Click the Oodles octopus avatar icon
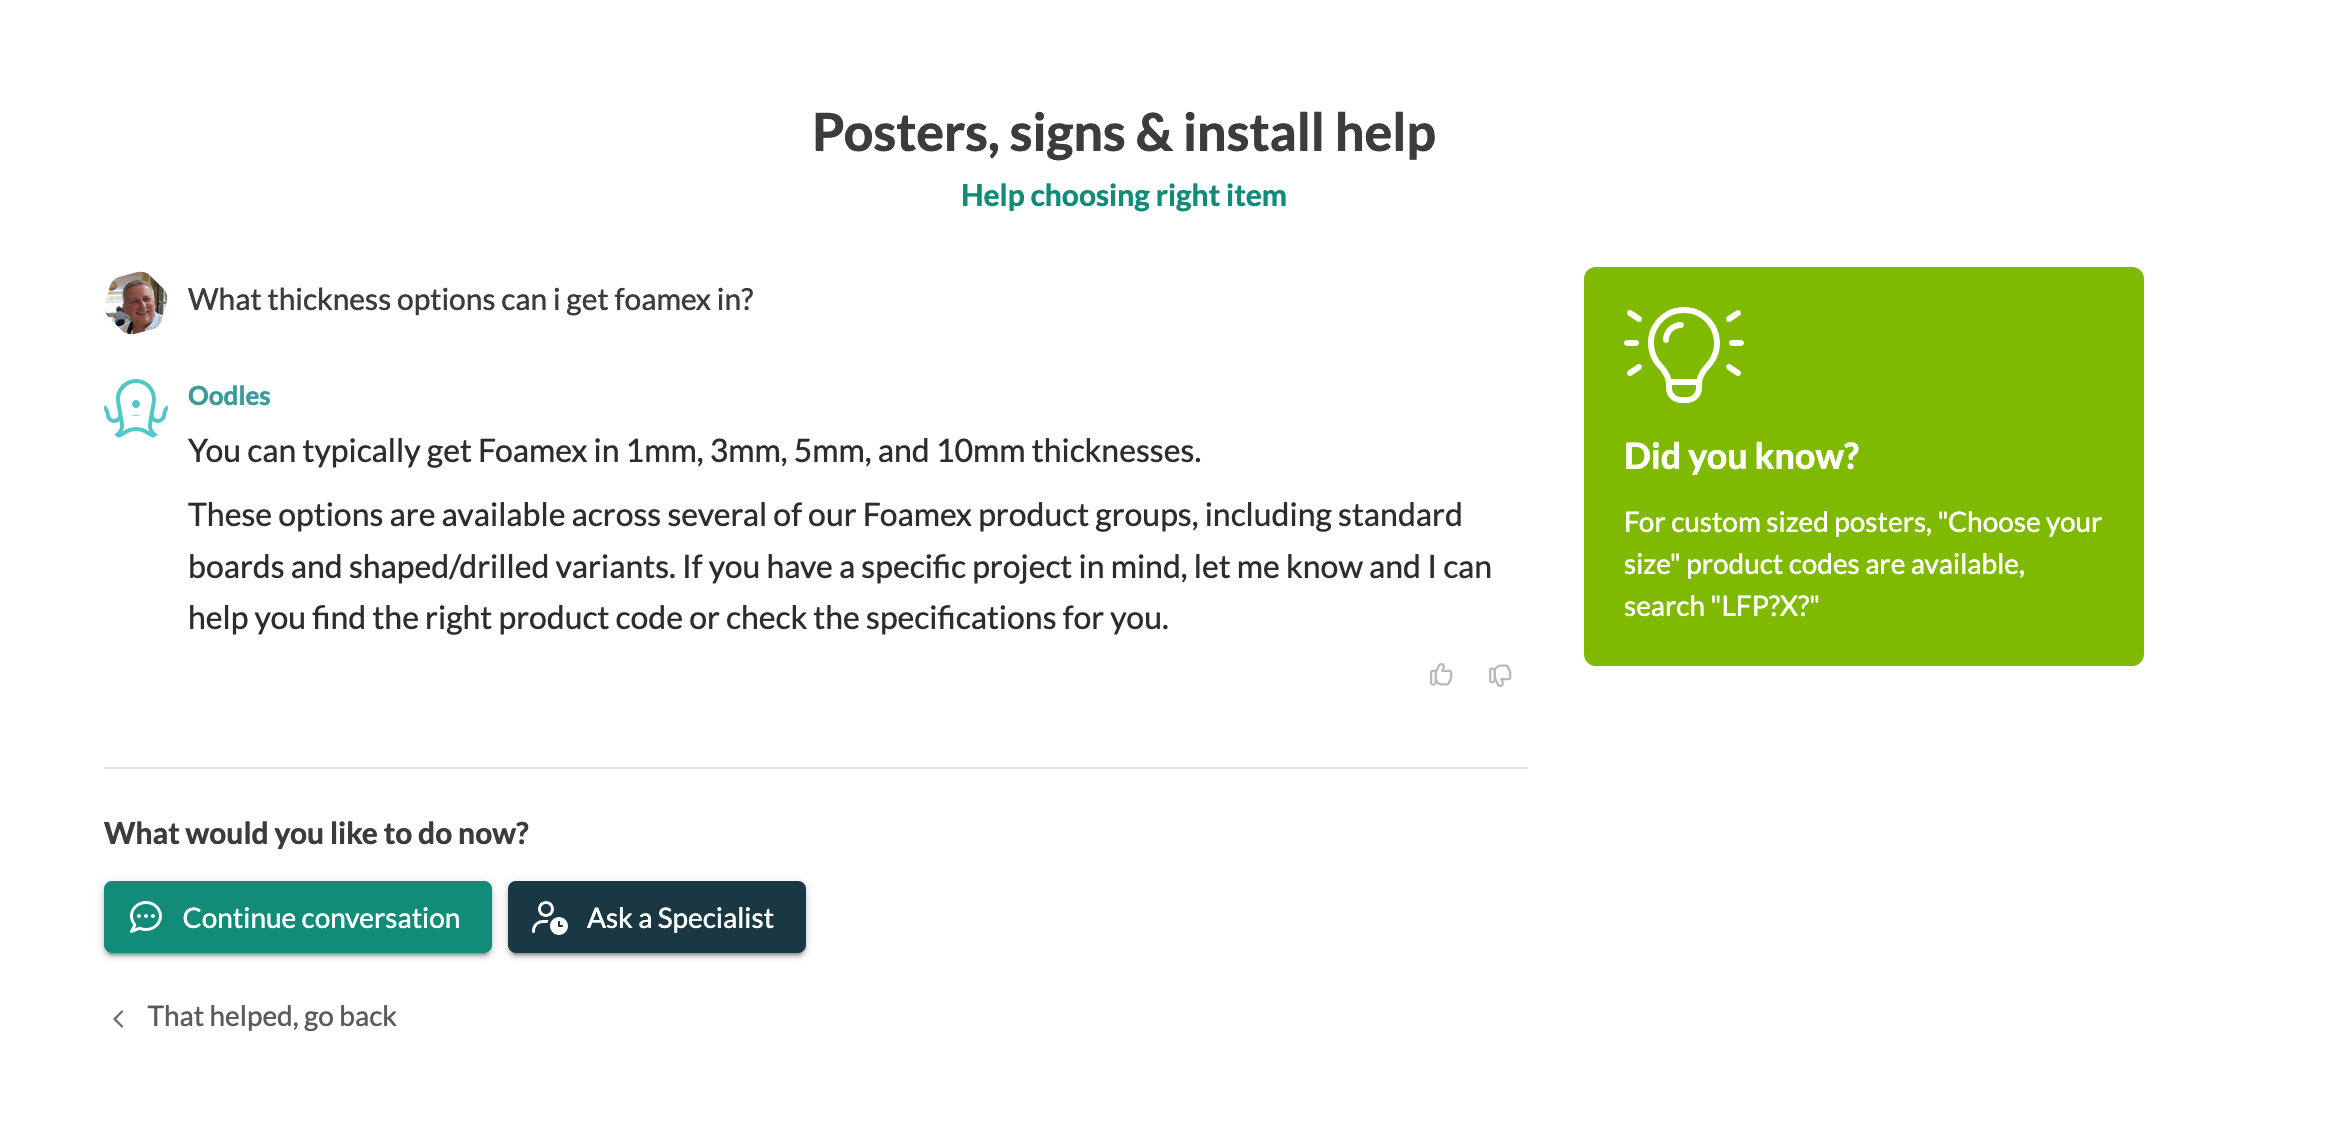Image resolution: width=2350 pixels, height=1122 pixels. 135,408
